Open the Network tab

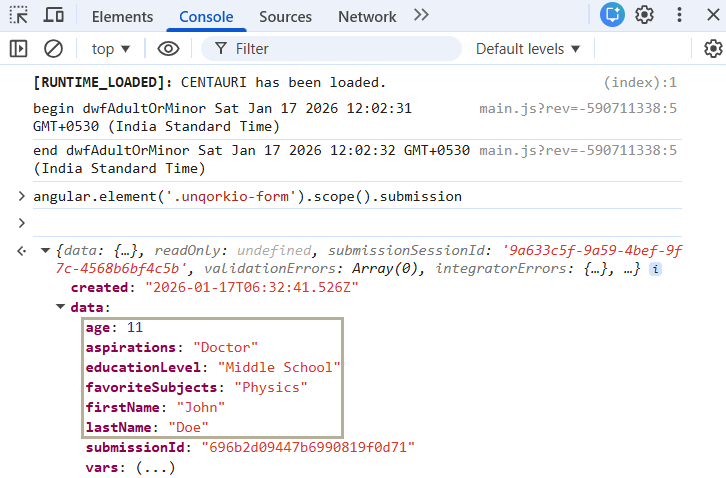click(367, 17)
